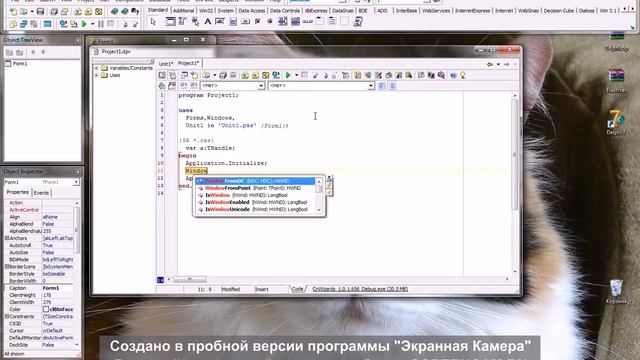Open the Run dropdown arrow in main toolbar
The height and width of the screenshot is (360, 640).
pyautogui.click(x=92, y=24)
